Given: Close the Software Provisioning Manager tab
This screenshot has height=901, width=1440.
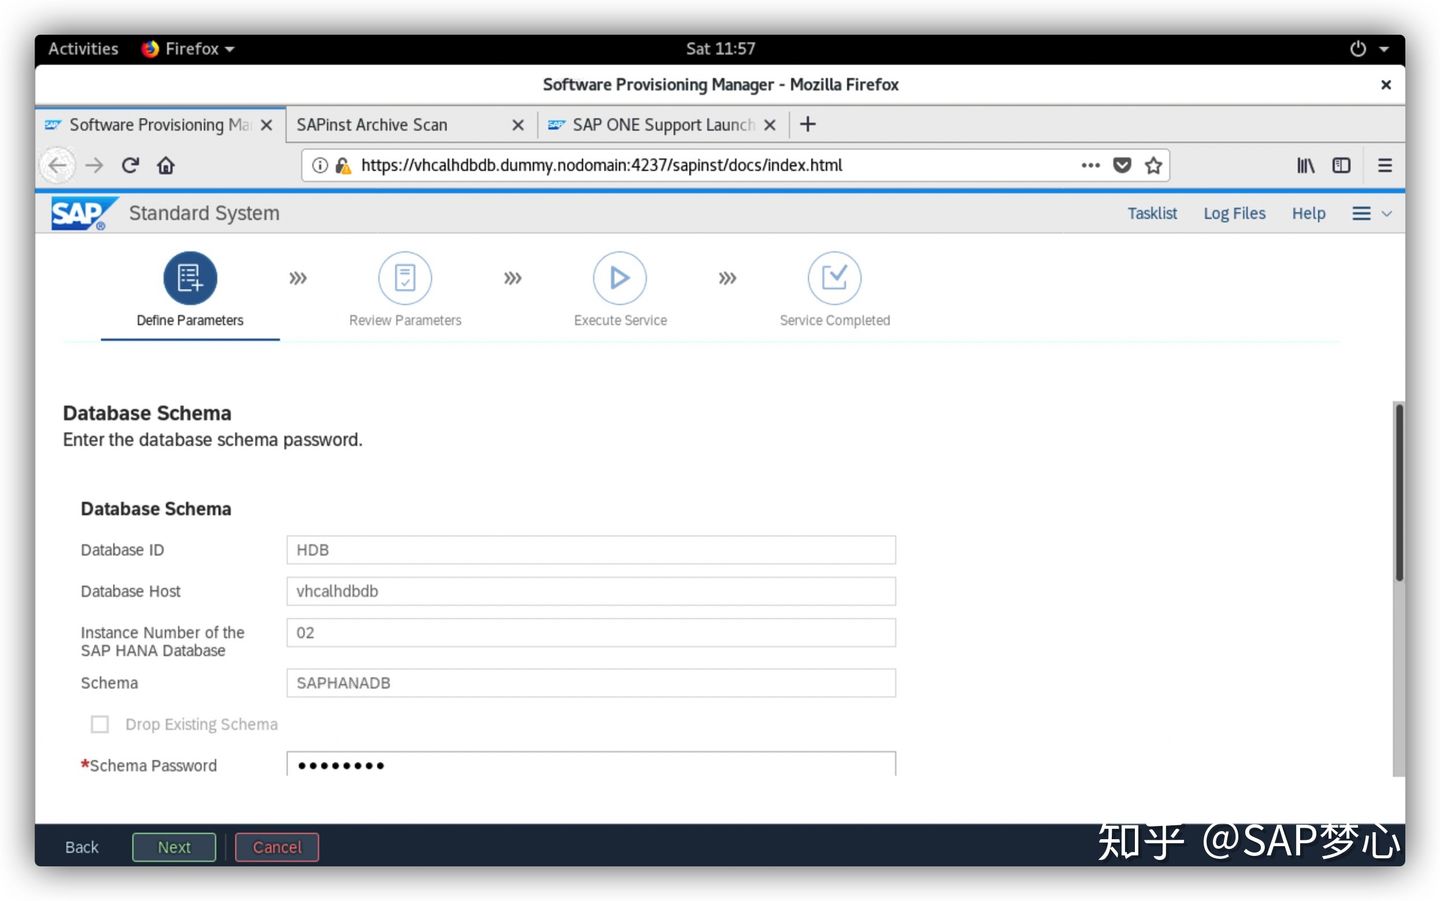Looking at the screenshot, I should tap(267, 125).
